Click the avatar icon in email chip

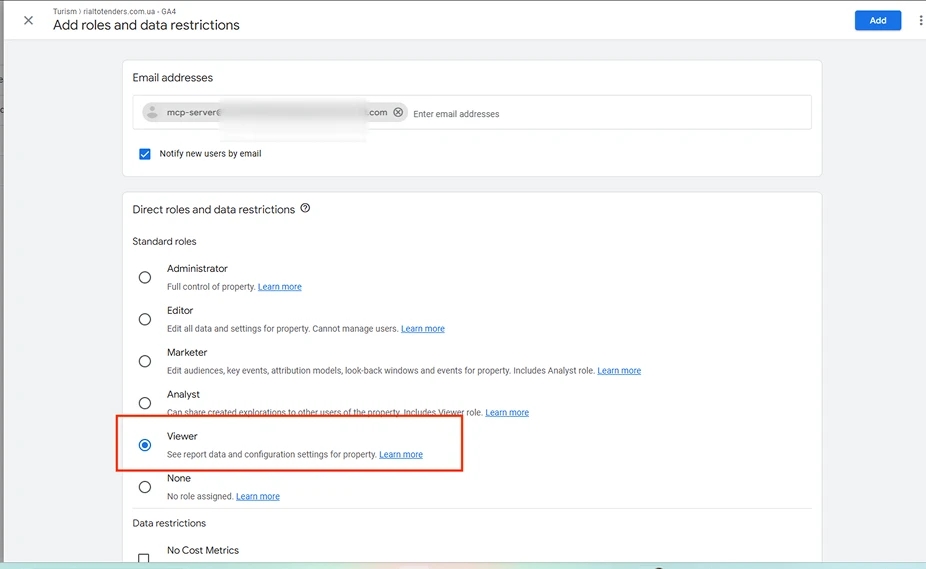(152, 112)
